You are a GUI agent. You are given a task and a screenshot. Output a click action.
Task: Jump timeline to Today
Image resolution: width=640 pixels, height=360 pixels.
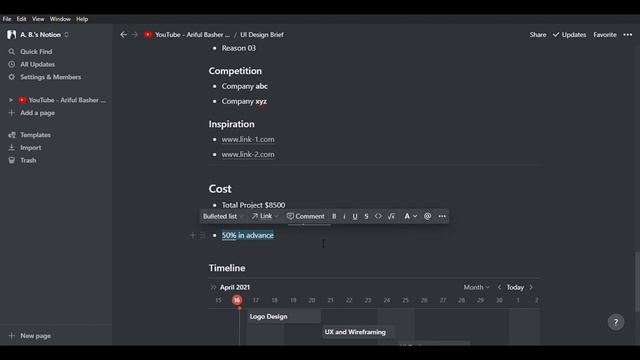coord(515,287)
